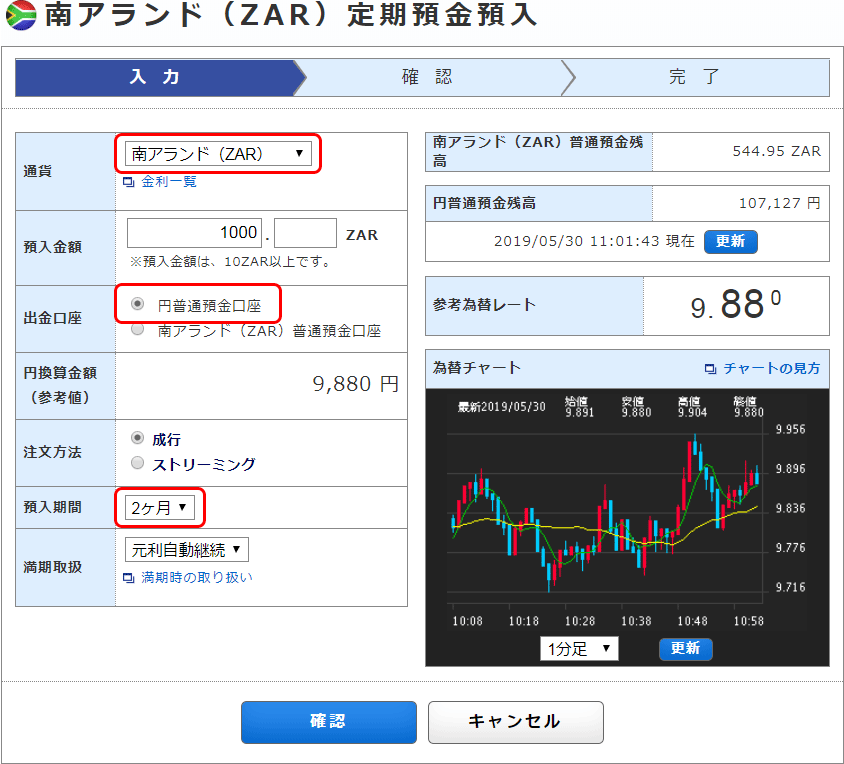Click the popup icon beside チャートの見方
The height and width of the screenshot is (764, 844).
(710, 369)
